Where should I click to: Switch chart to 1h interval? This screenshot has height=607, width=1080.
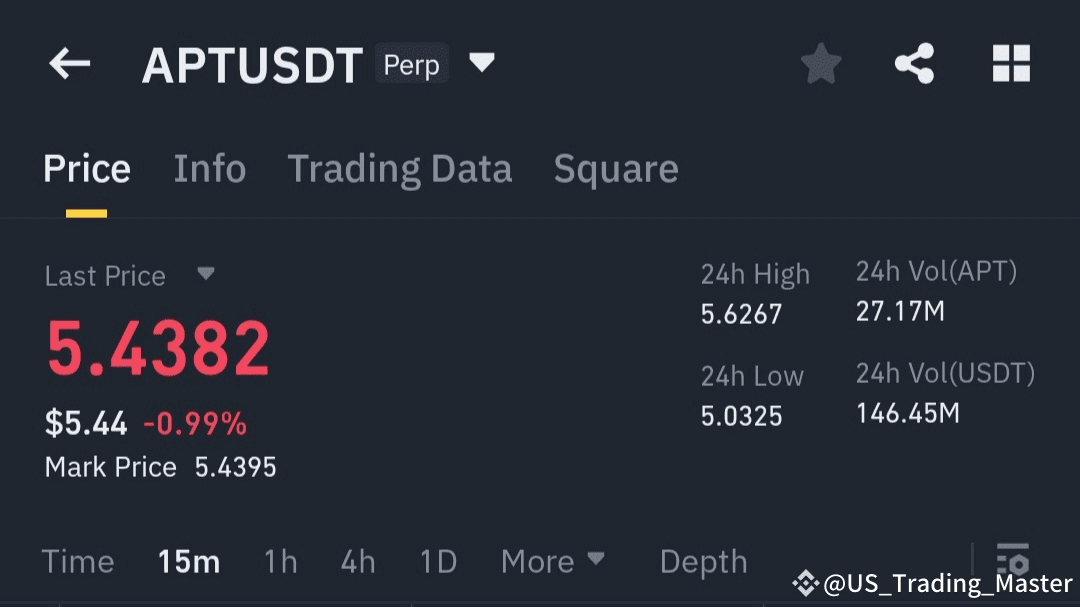(281, 562)
